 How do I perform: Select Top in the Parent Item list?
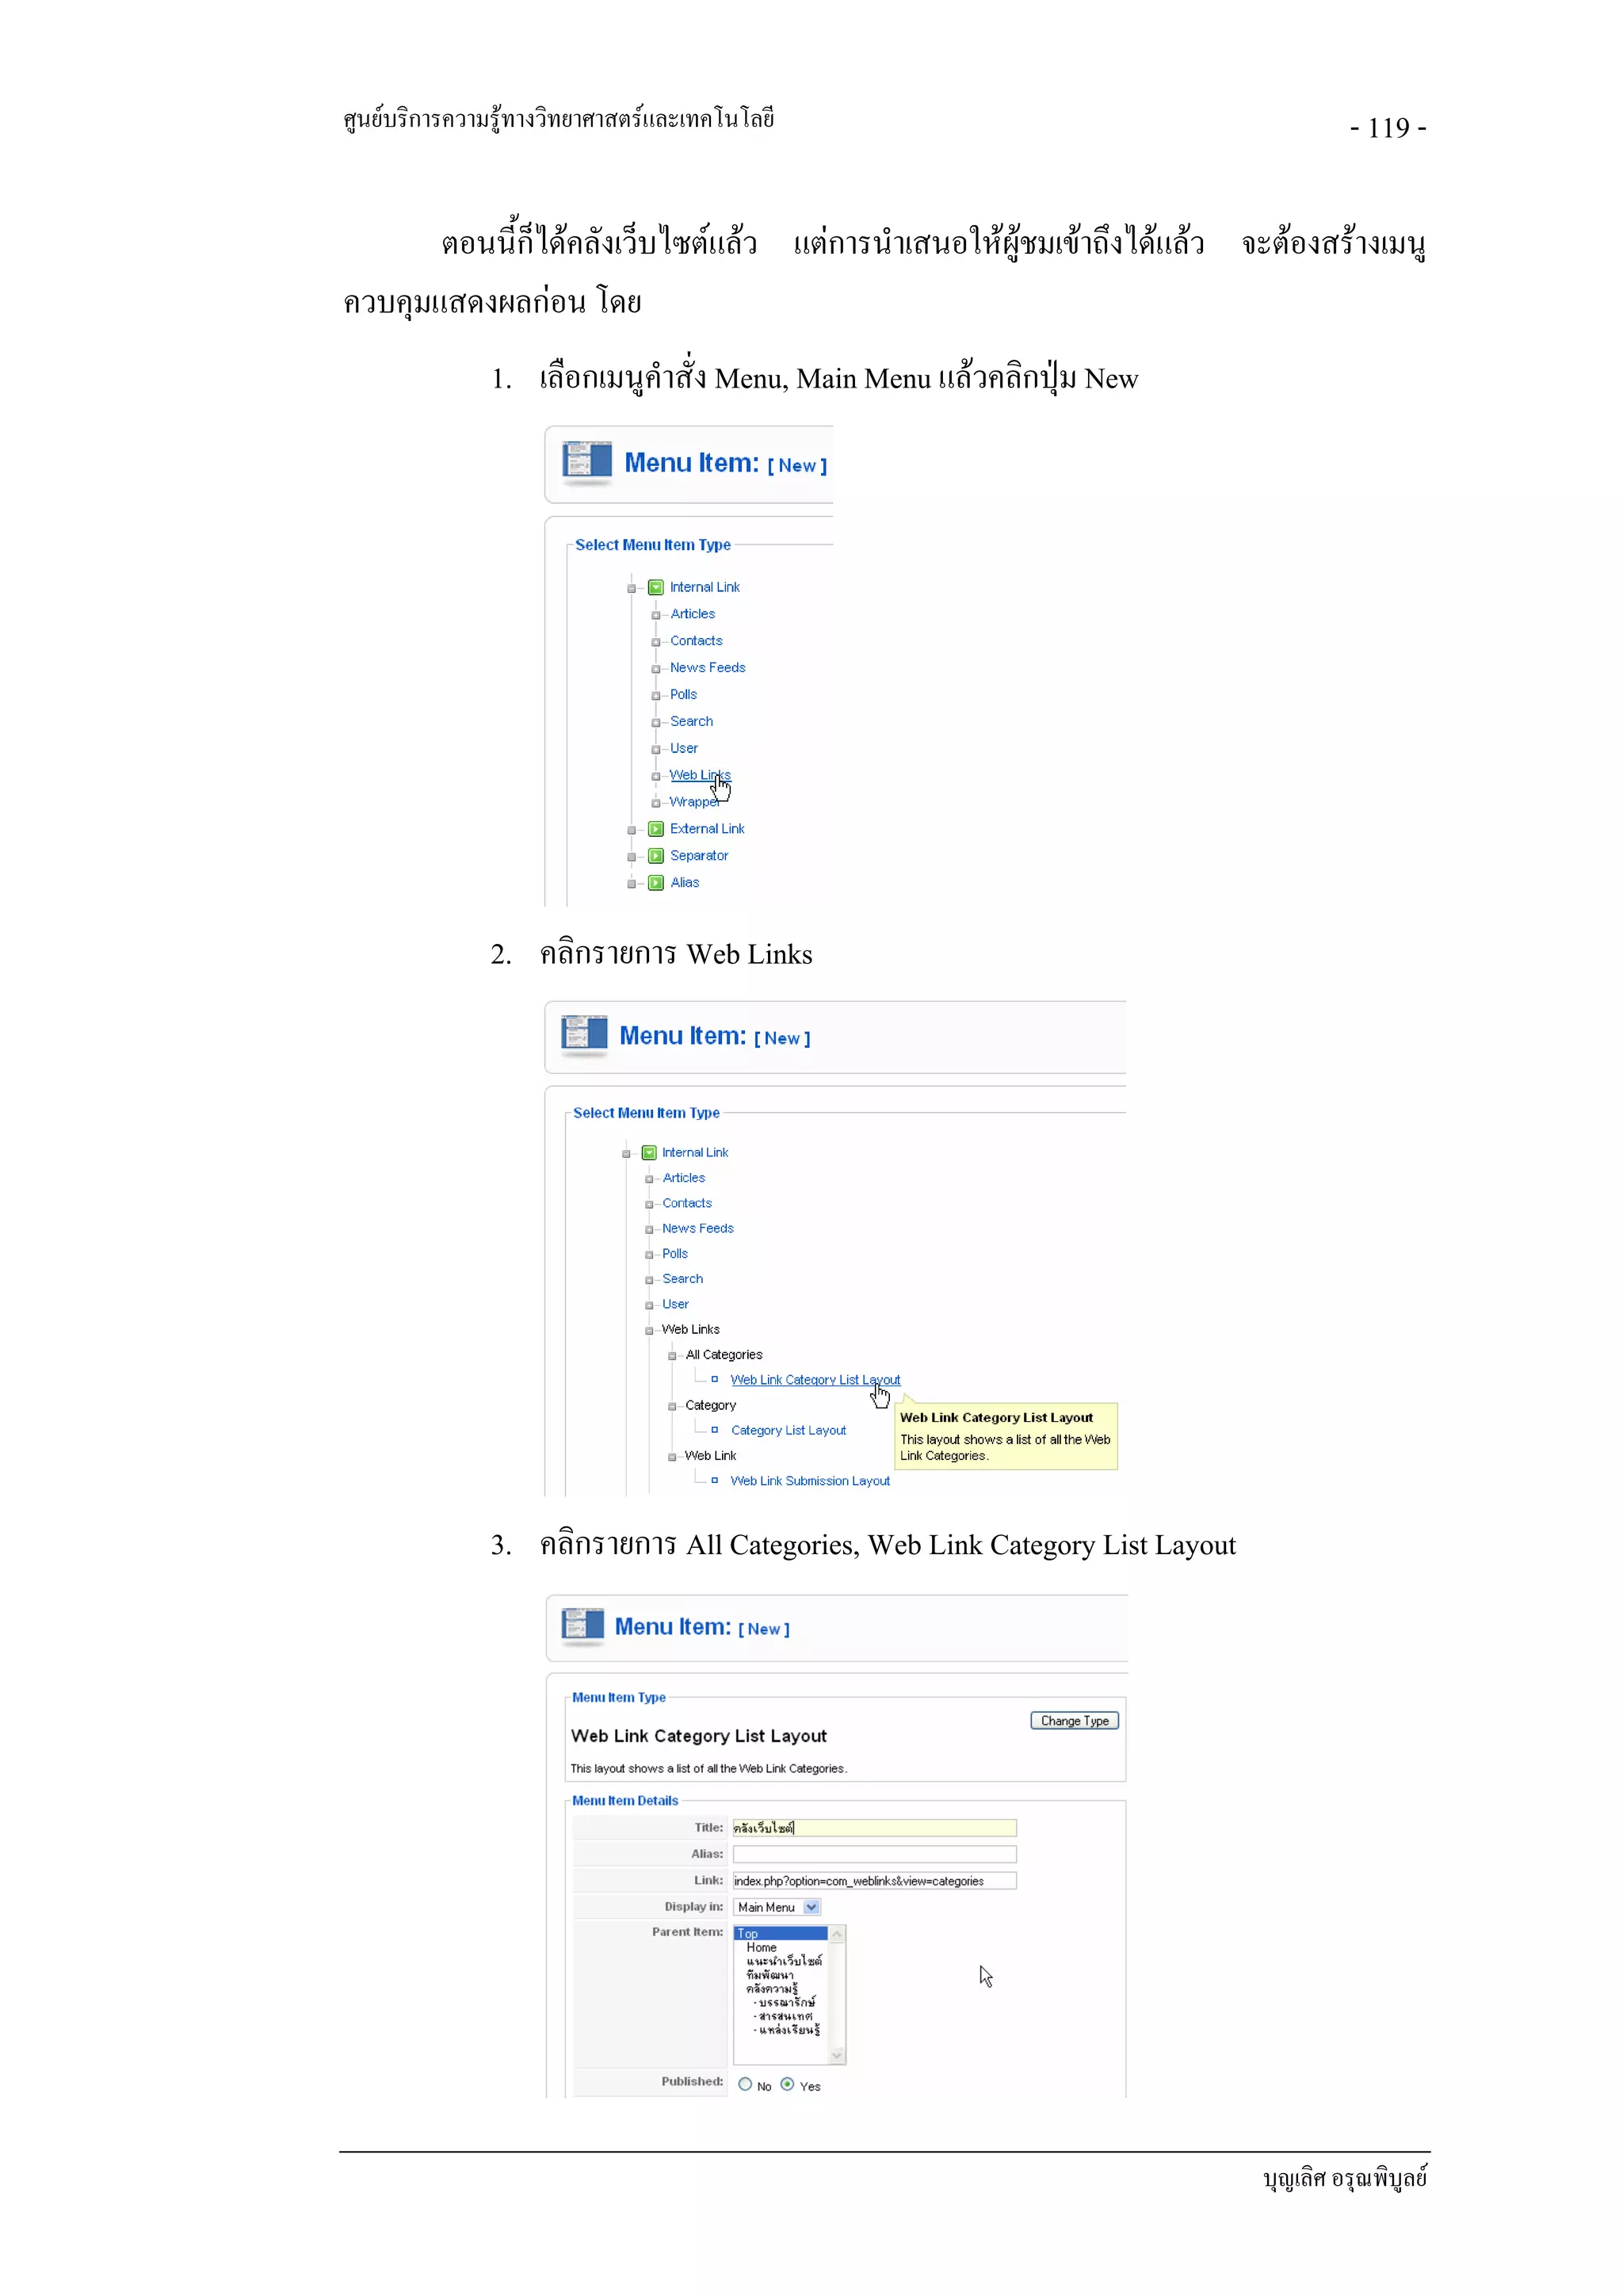tap(780, 1933)
